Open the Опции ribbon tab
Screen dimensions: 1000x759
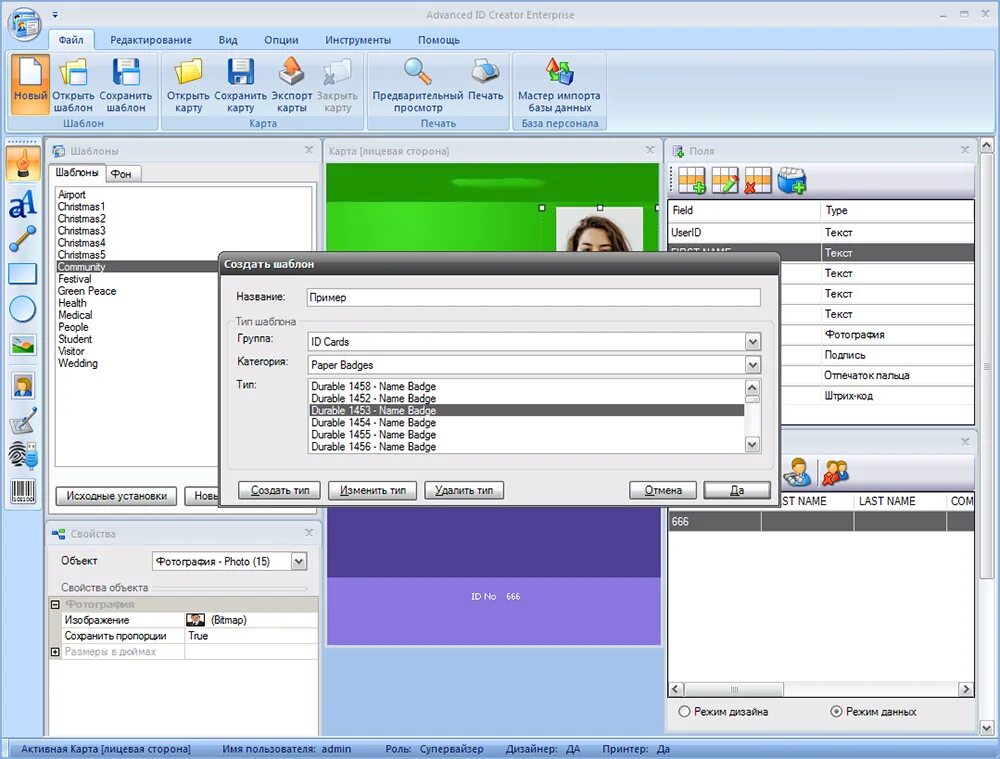281,40
